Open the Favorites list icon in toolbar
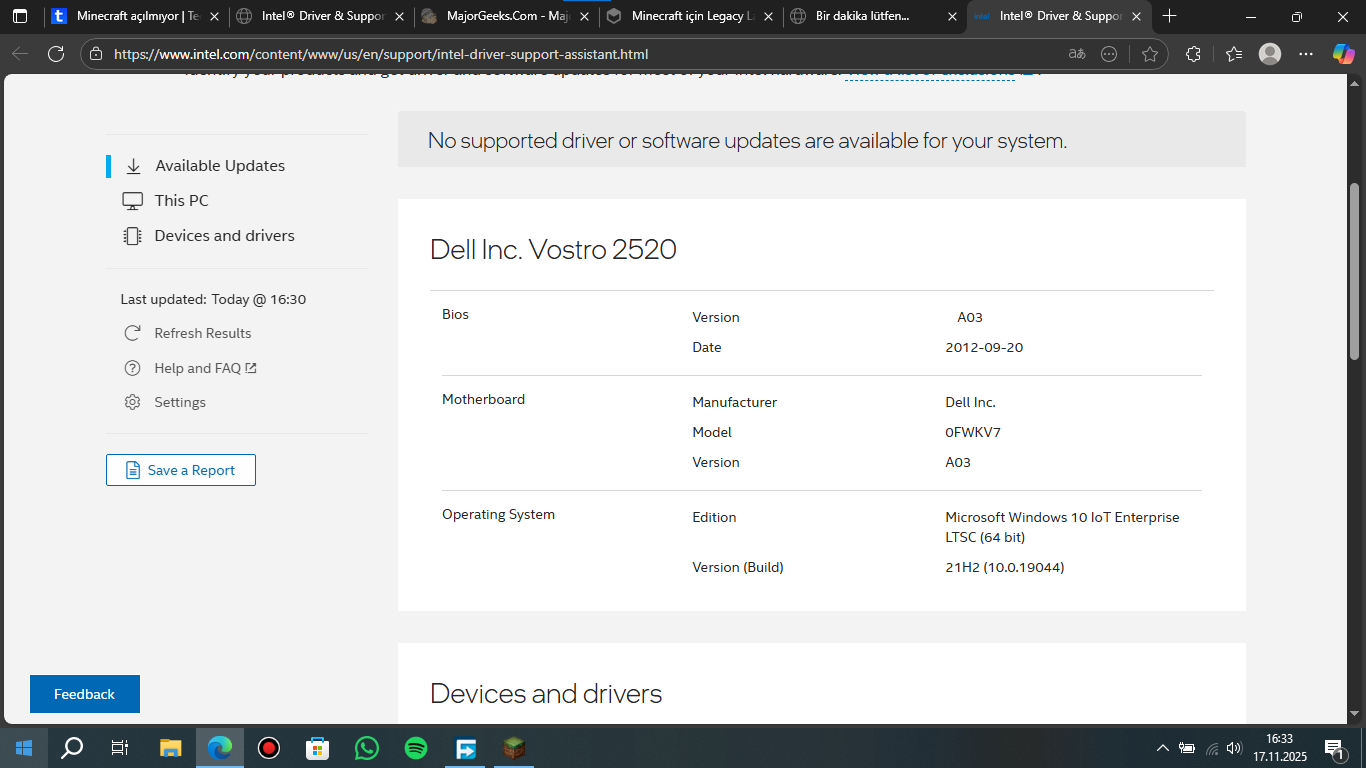 click(x=1234, y=54)
